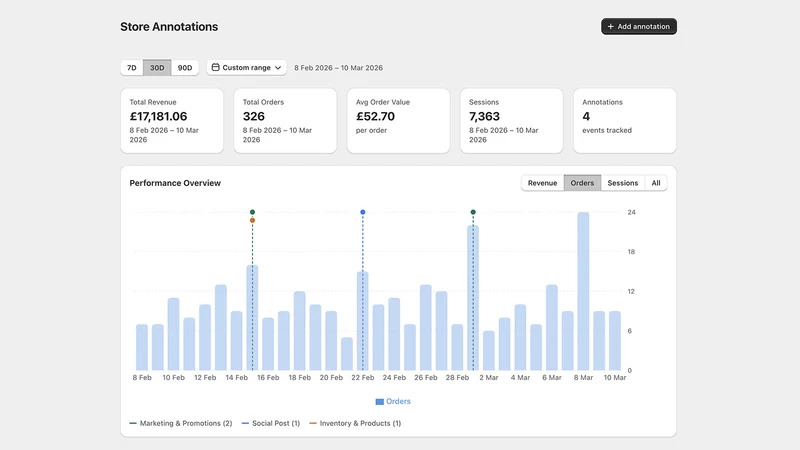Click the Total Revenue card
Image resolution: width=800 pixels, height=450 pixels.
[x=172, y=121]
